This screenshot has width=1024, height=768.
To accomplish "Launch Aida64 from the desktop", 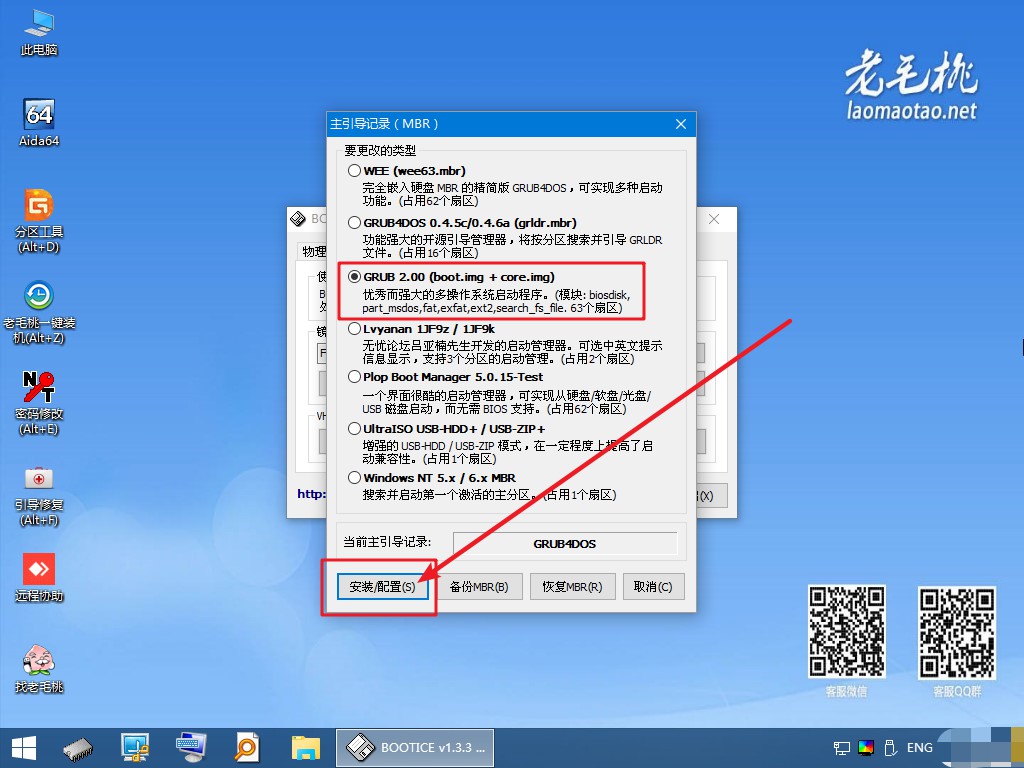I will click(39, 123).
